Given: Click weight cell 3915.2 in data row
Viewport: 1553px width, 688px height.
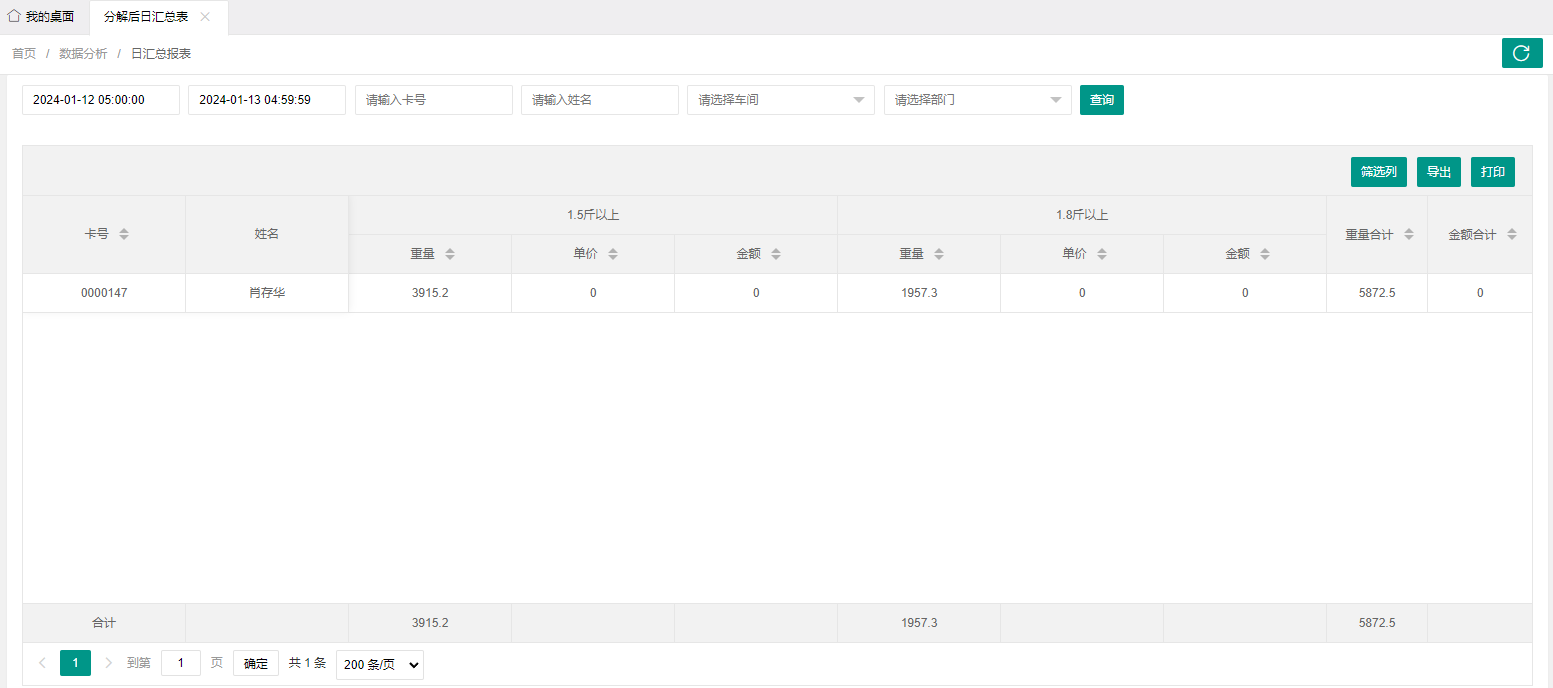Looking at the screenshot, I should (x=430, y=293).
